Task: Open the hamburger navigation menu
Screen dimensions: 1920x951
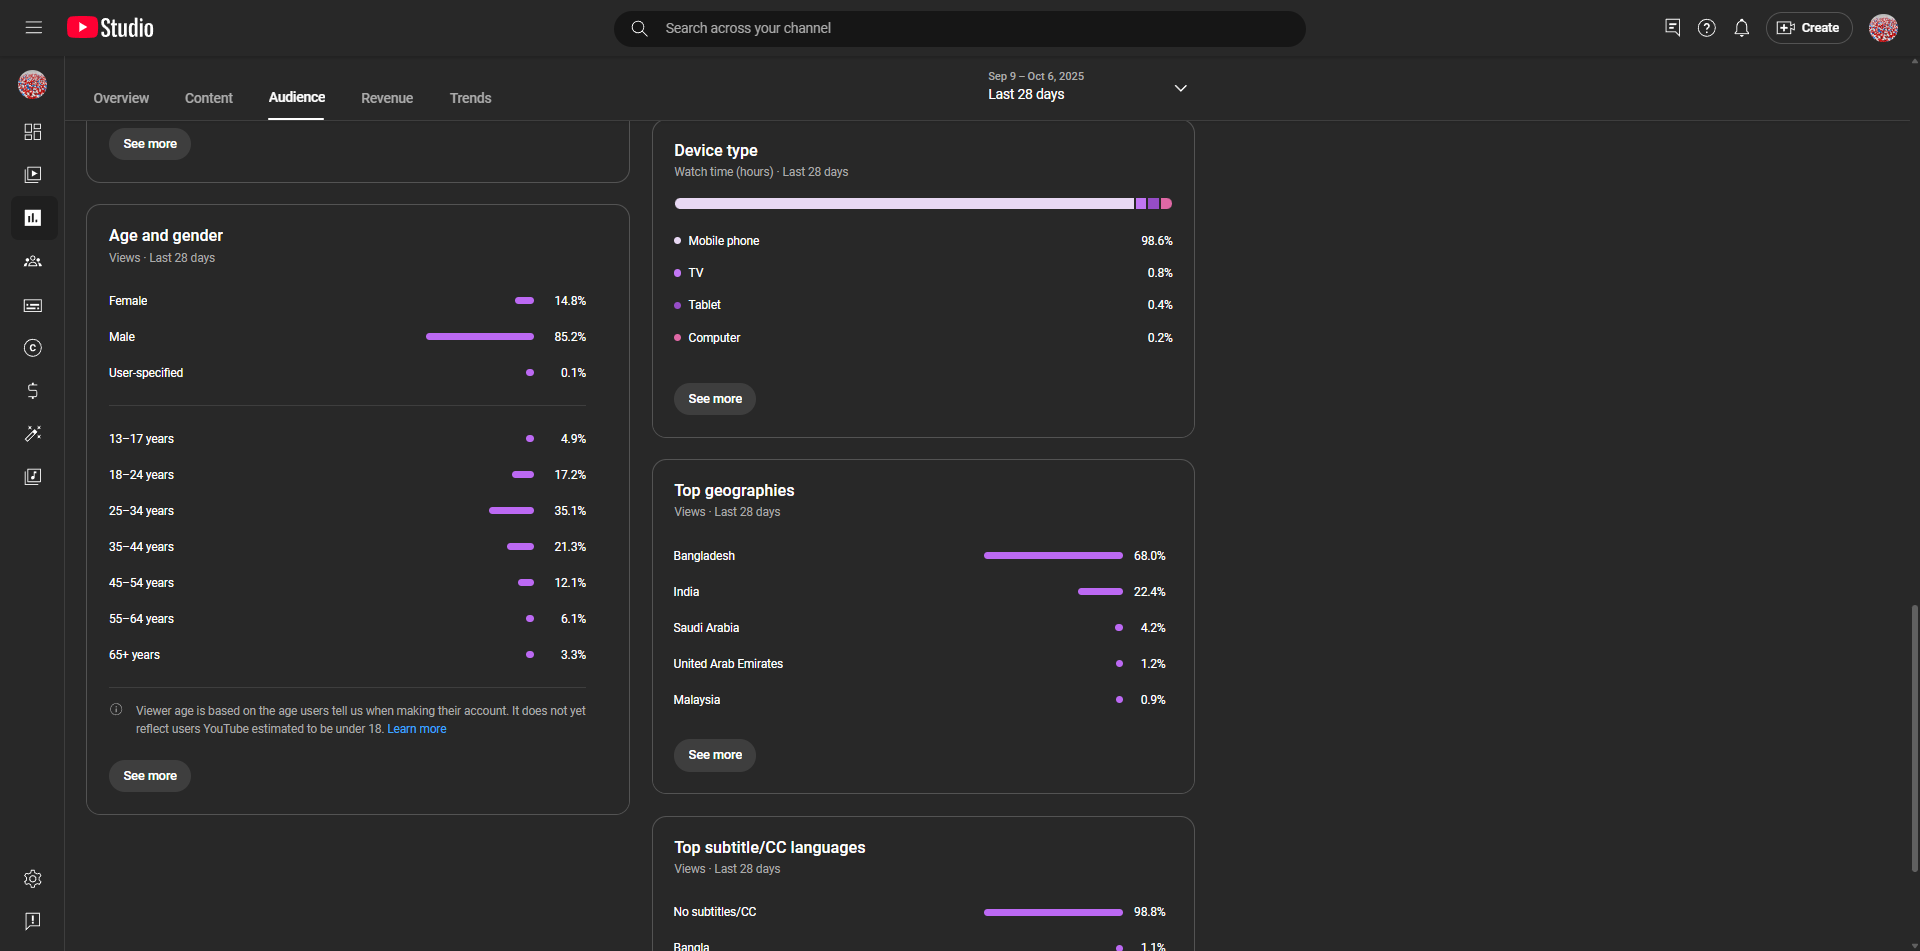Action: 33,28
